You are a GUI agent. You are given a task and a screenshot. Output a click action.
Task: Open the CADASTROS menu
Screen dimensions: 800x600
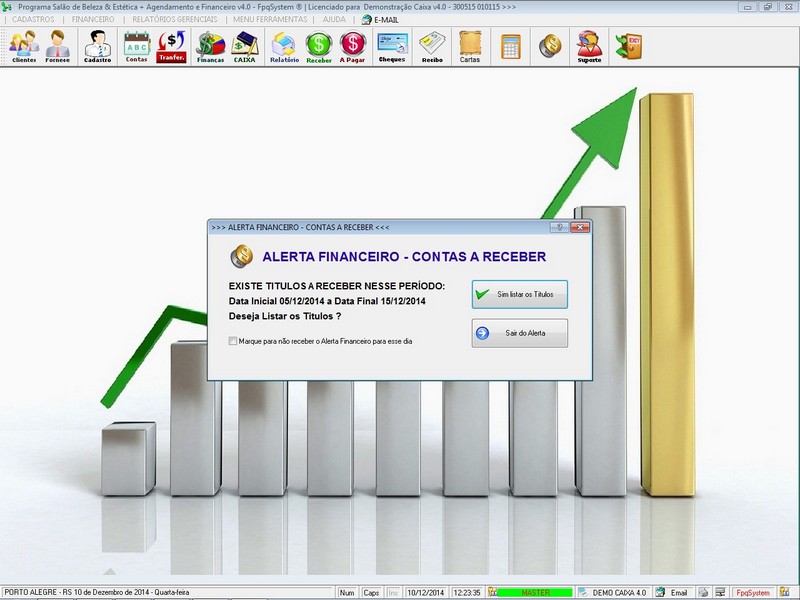(x=33, y=19)
